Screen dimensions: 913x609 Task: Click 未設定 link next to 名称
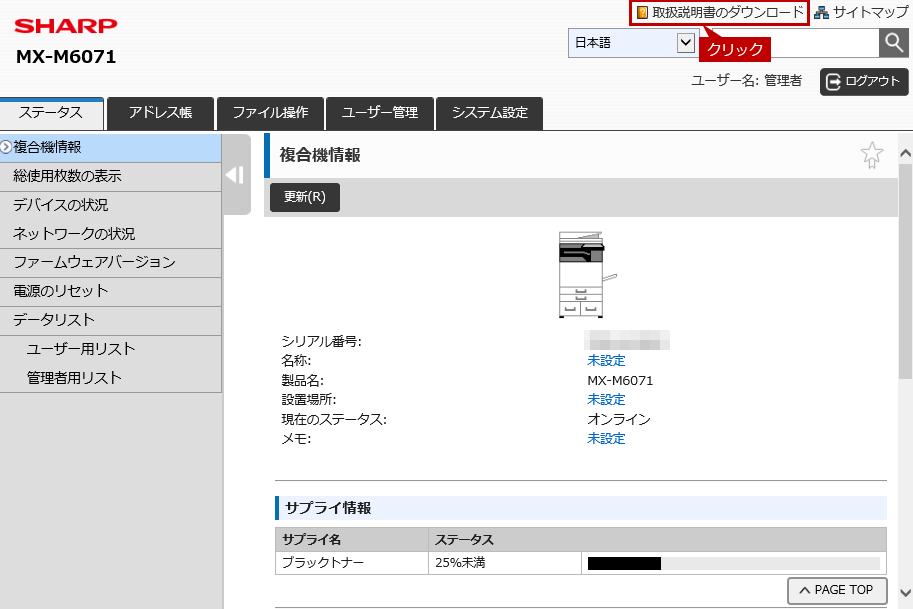[x=606, y=360]
